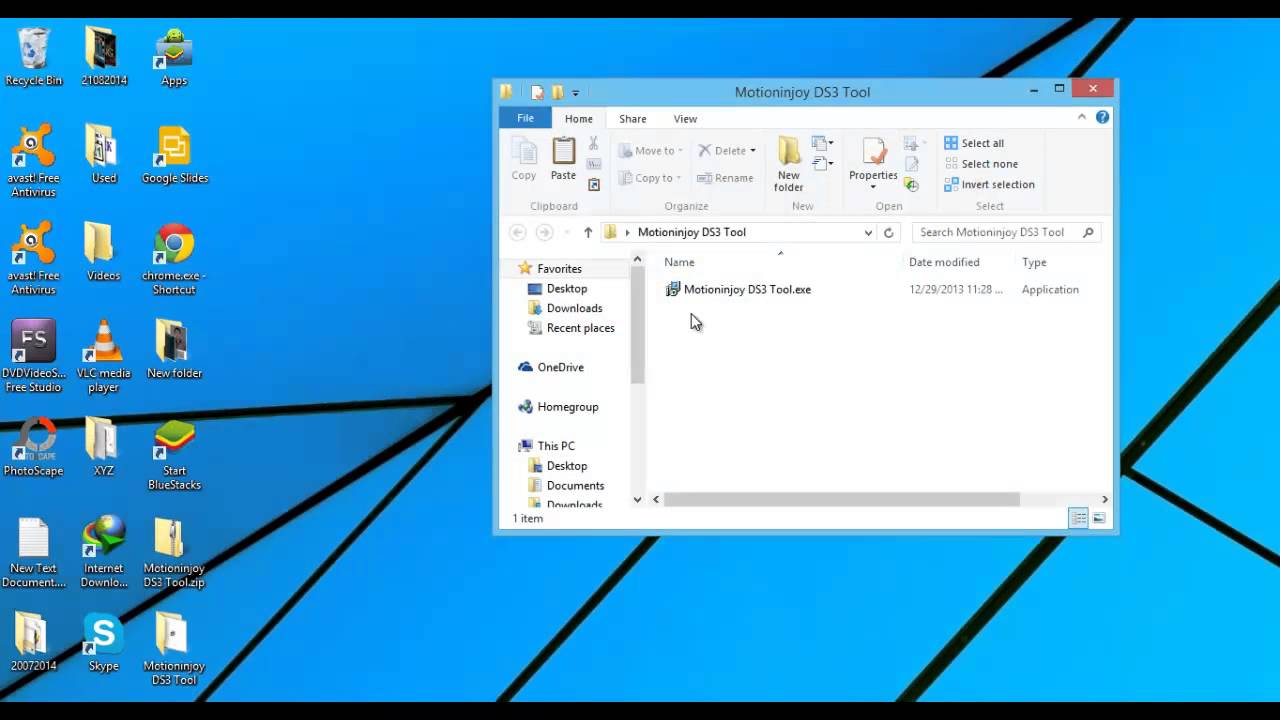Select Homegroup in the navigation pane
The width and height of the screenshot is (1280, 720).
(567, 407)
